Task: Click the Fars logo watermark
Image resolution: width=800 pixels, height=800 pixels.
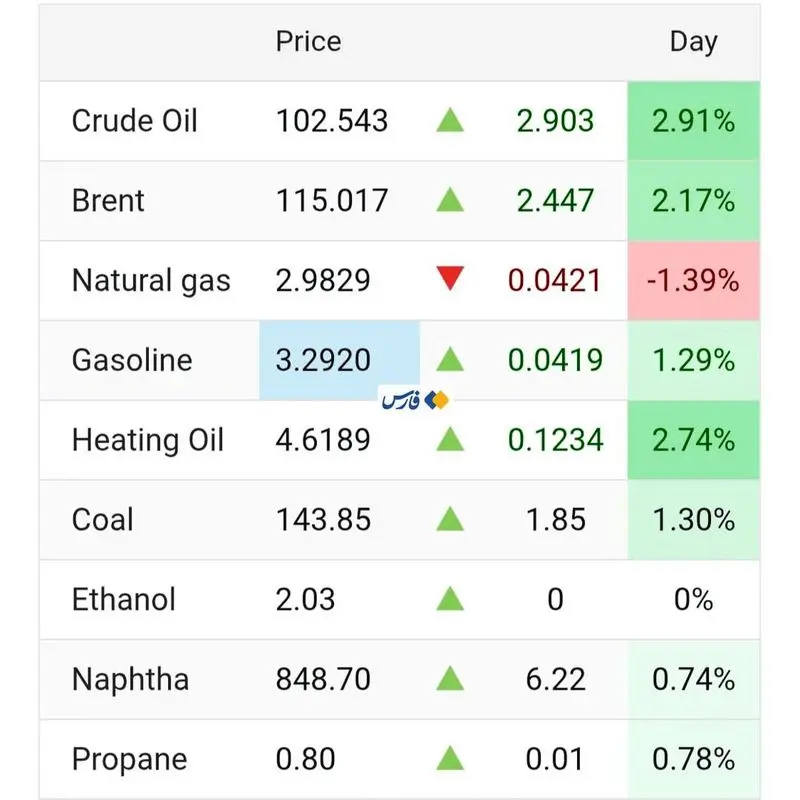Action: point(415,400)
